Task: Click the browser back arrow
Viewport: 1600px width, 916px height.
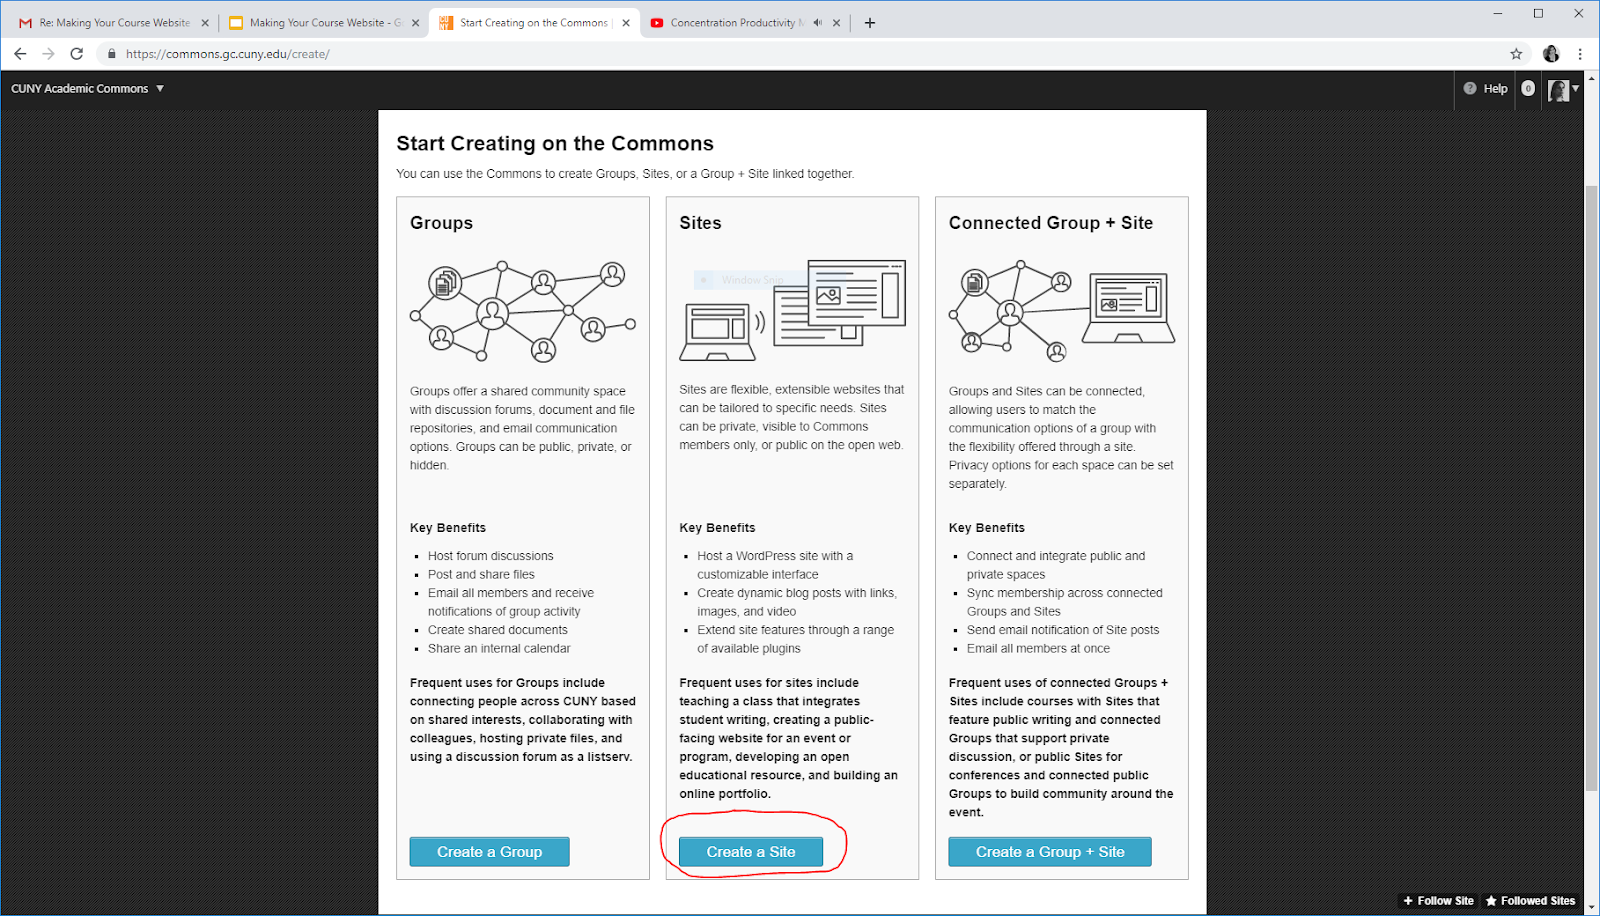Action: 20,54
